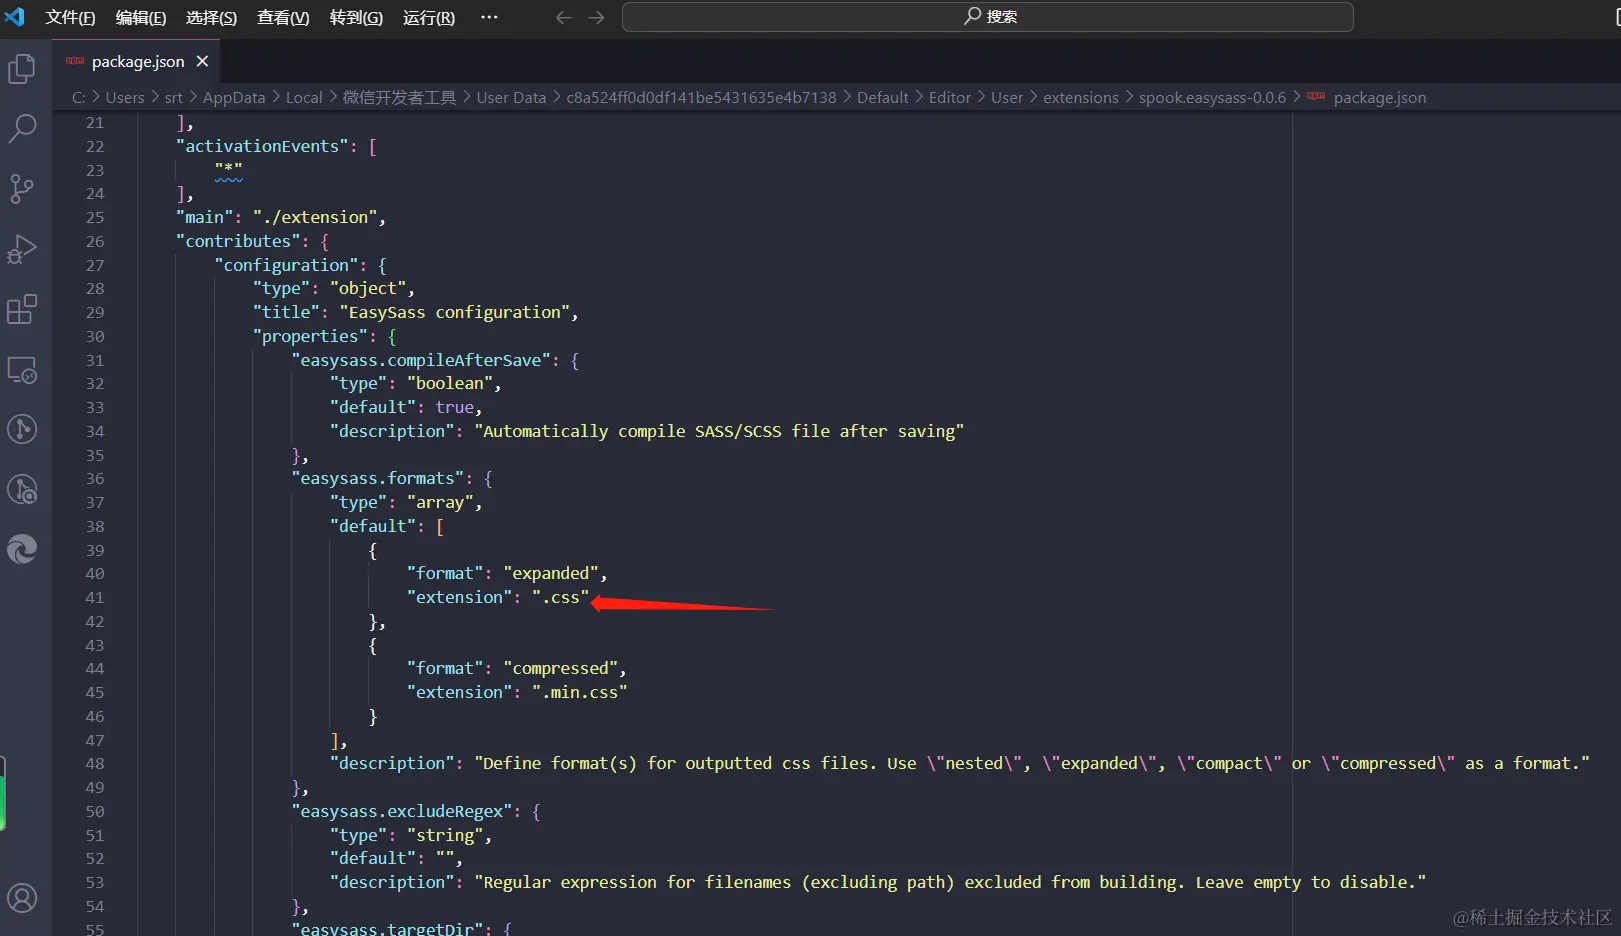Go back using the left arrow
This screenshot has width=1621, height=936.
(564, 17)
